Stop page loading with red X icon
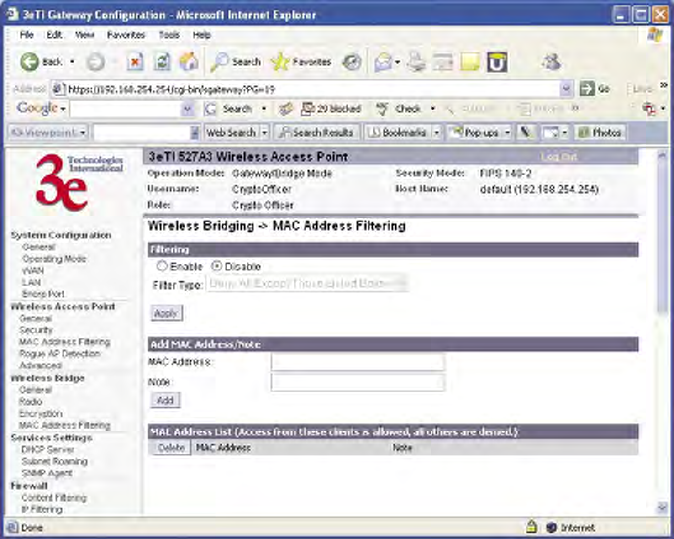The image size is (674, 539). click(x=135, y=62)
